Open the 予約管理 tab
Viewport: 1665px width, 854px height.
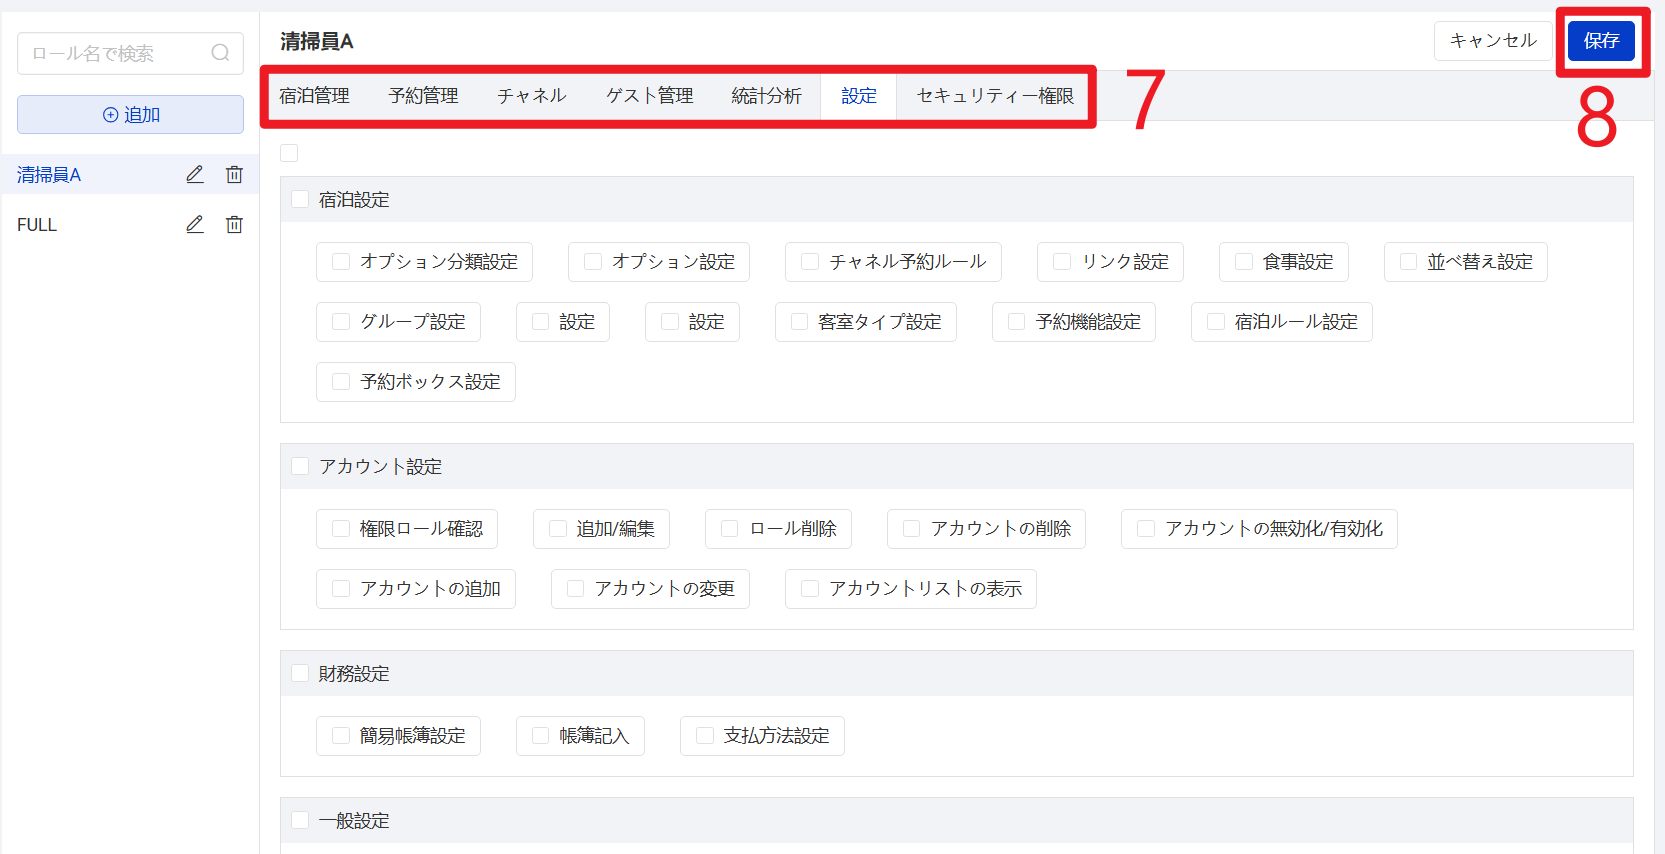423,96
